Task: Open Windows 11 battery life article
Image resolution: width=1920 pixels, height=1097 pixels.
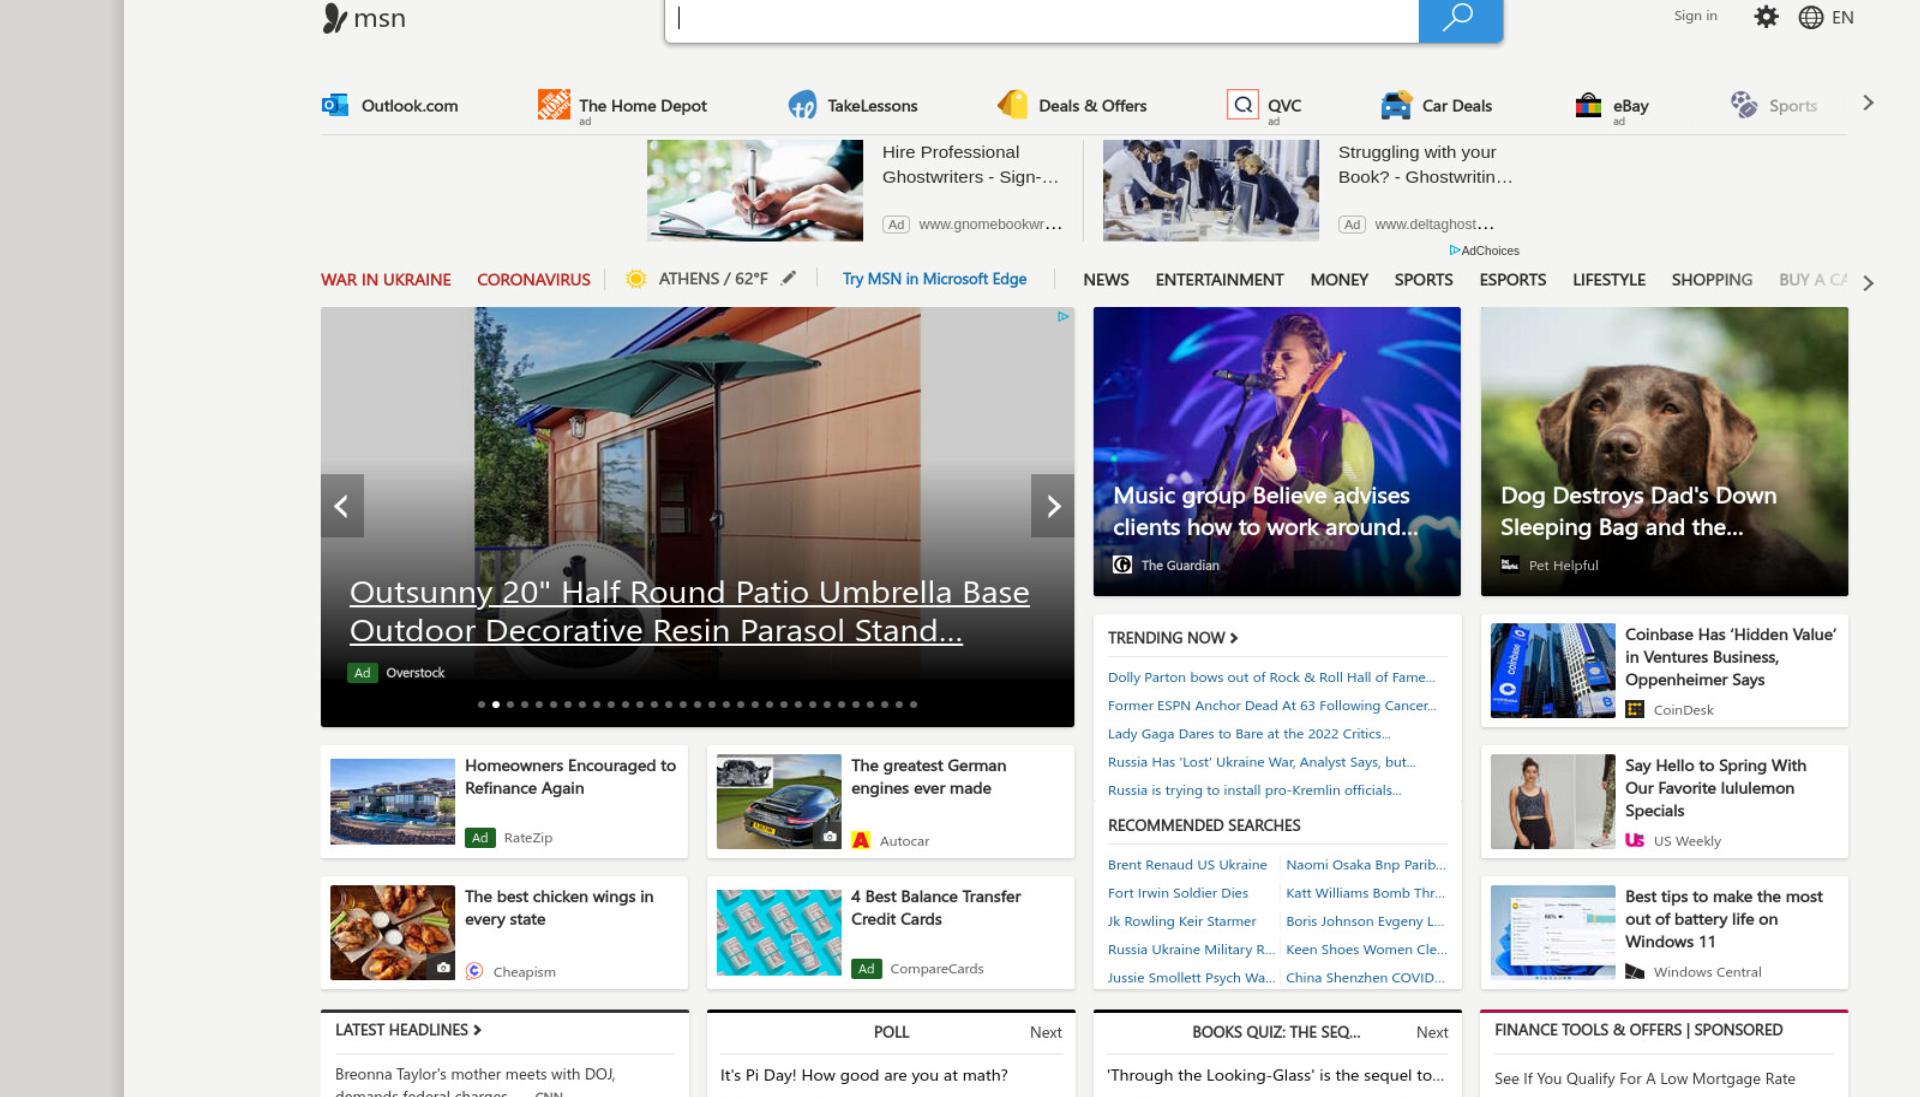Action: click(x=1664, y=932)
